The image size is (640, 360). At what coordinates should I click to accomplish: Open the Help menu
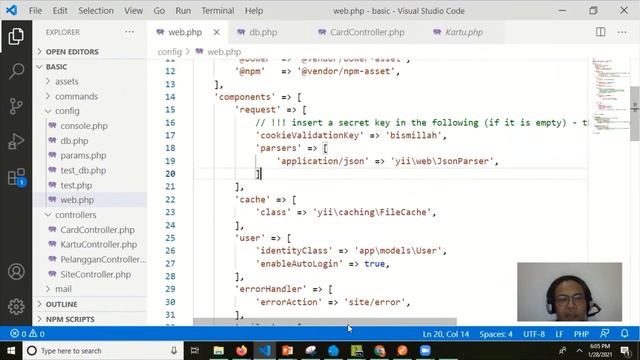(253, 11)
